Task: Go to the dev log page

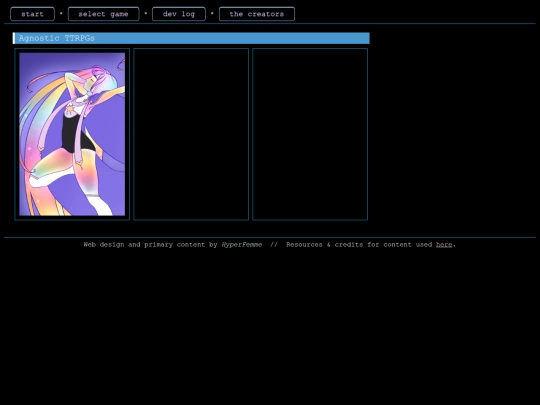Action: [x=179, y=14]
